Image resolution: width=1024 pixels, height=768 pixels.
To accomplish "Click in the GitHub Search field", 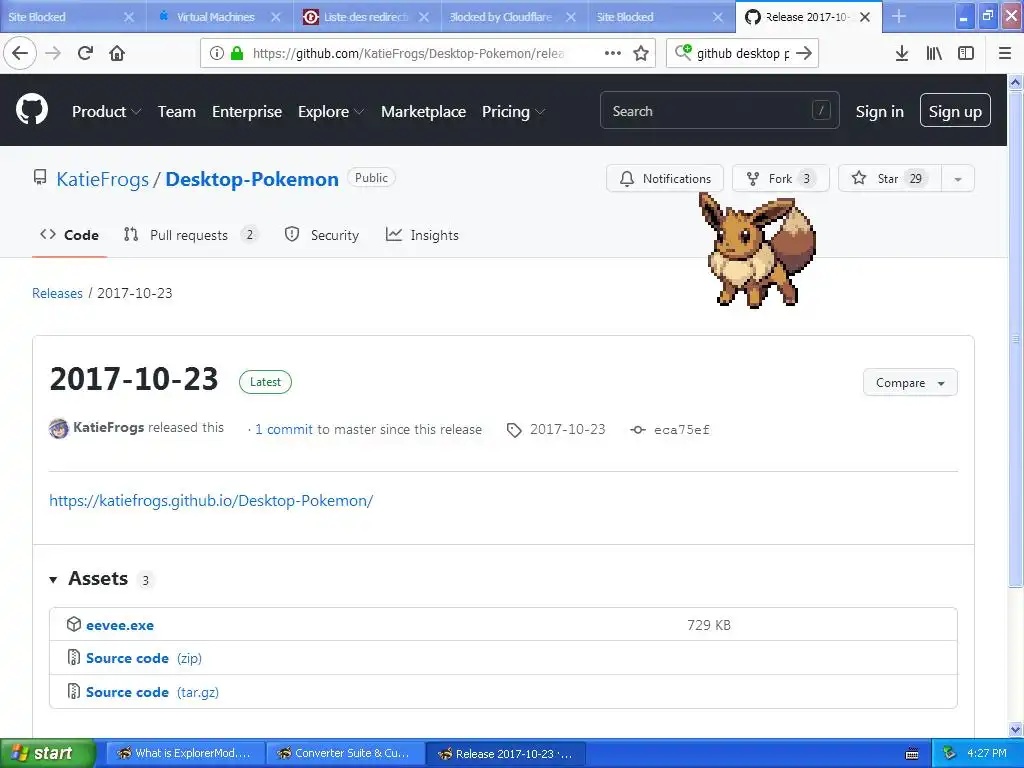I will click(x=719, y=110).
